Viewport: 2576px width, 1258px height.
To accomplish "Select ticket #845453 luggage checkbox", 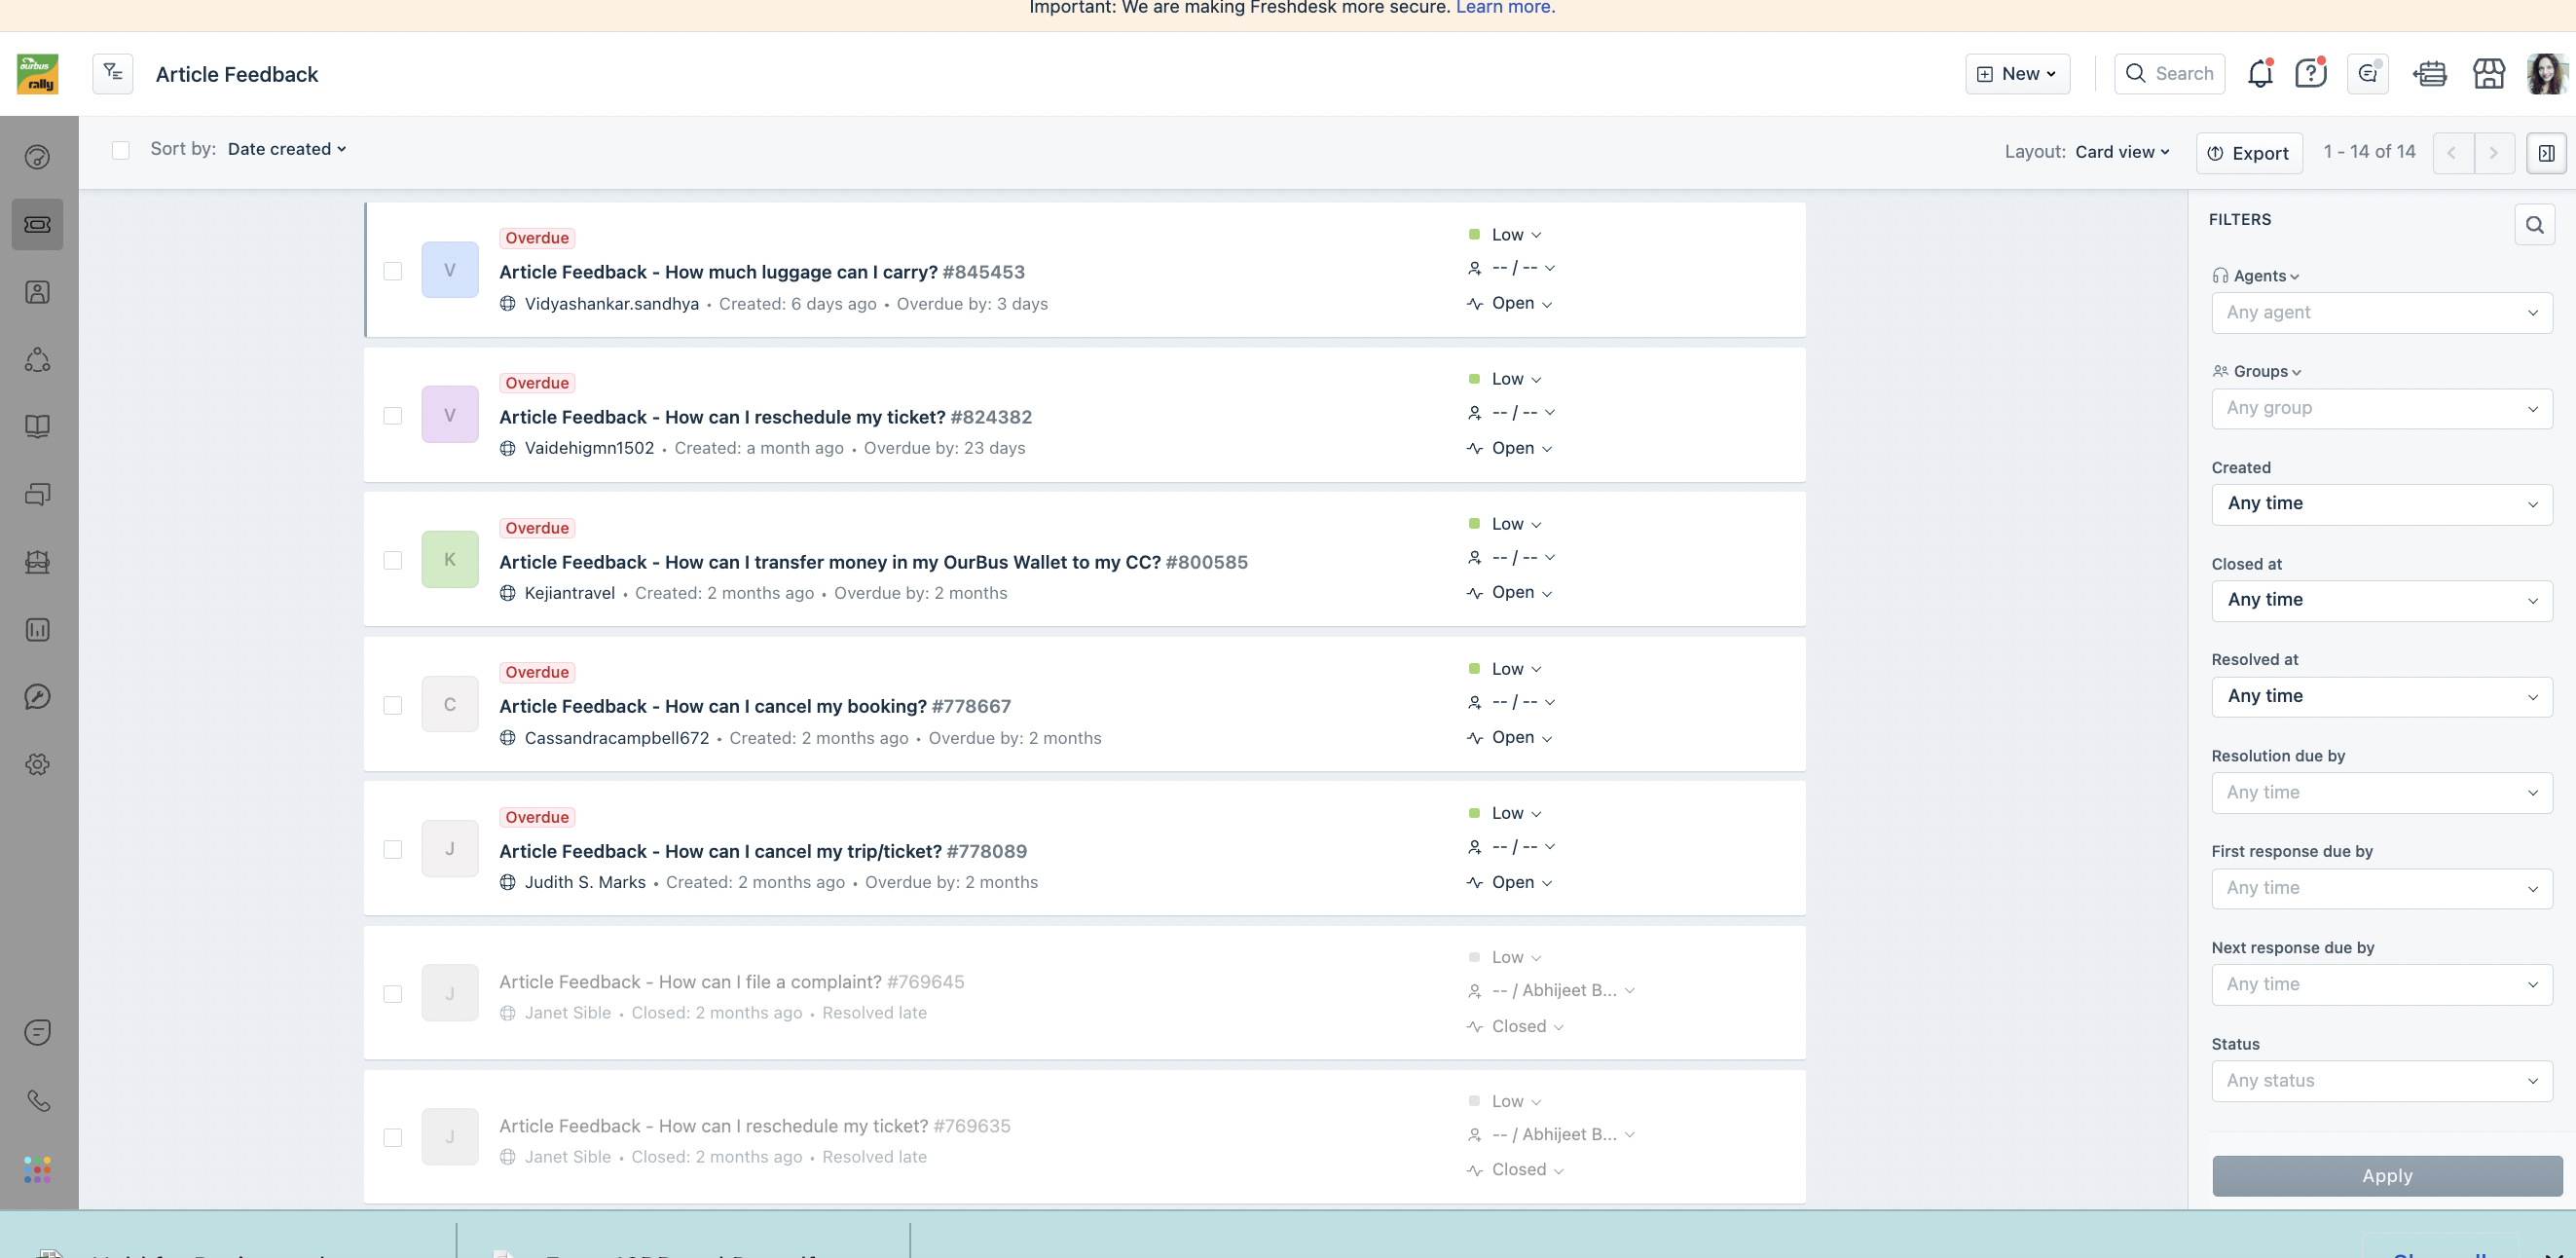I will click(393, 271).
